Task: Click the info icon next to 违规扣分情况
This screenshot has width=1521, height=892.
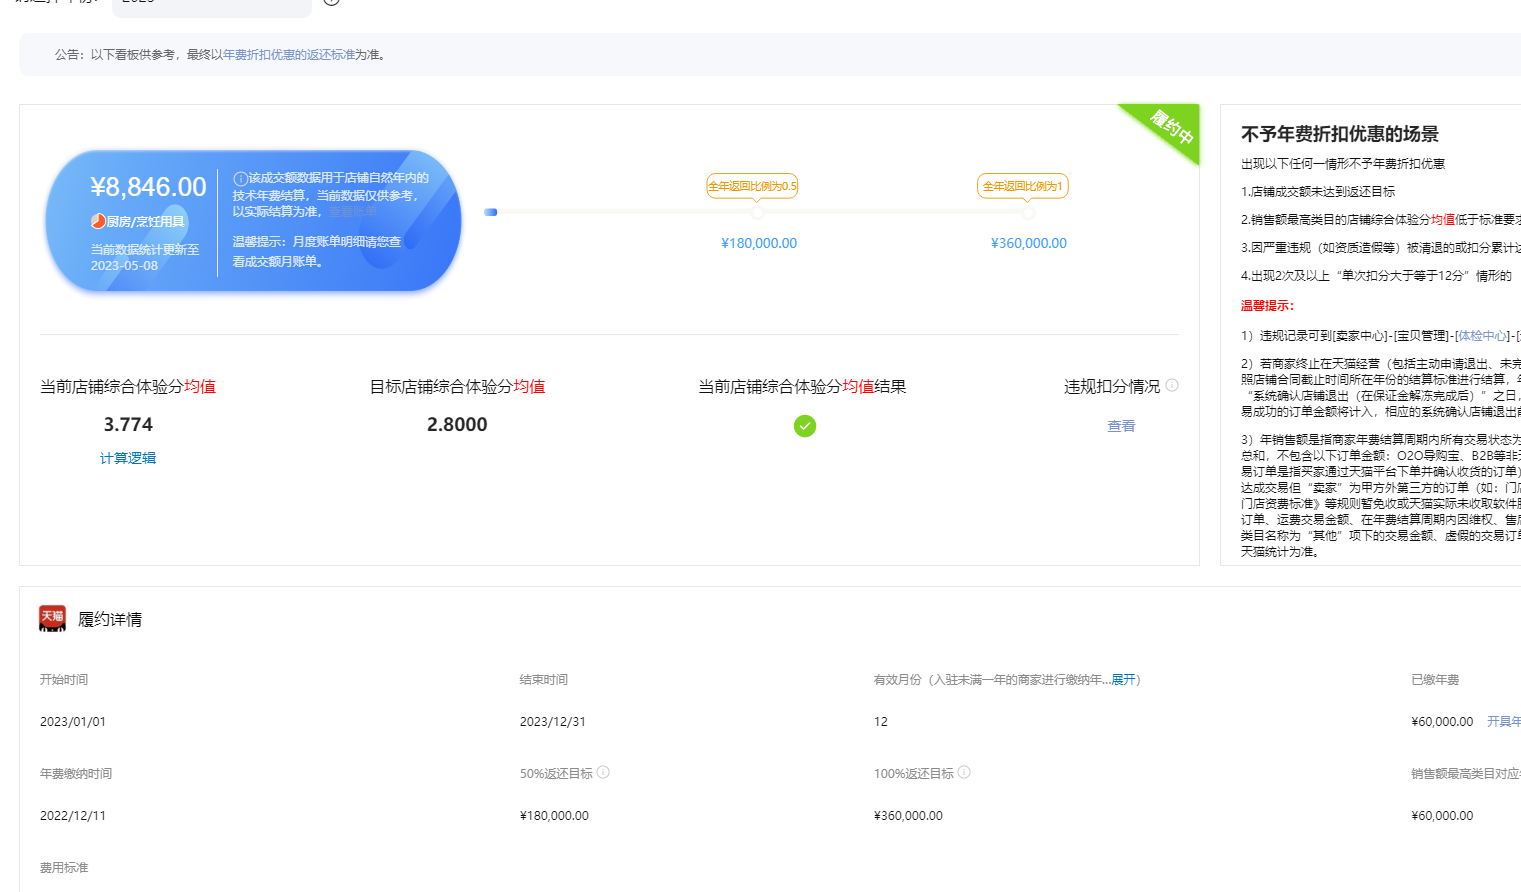Action: pos(1172,385)
